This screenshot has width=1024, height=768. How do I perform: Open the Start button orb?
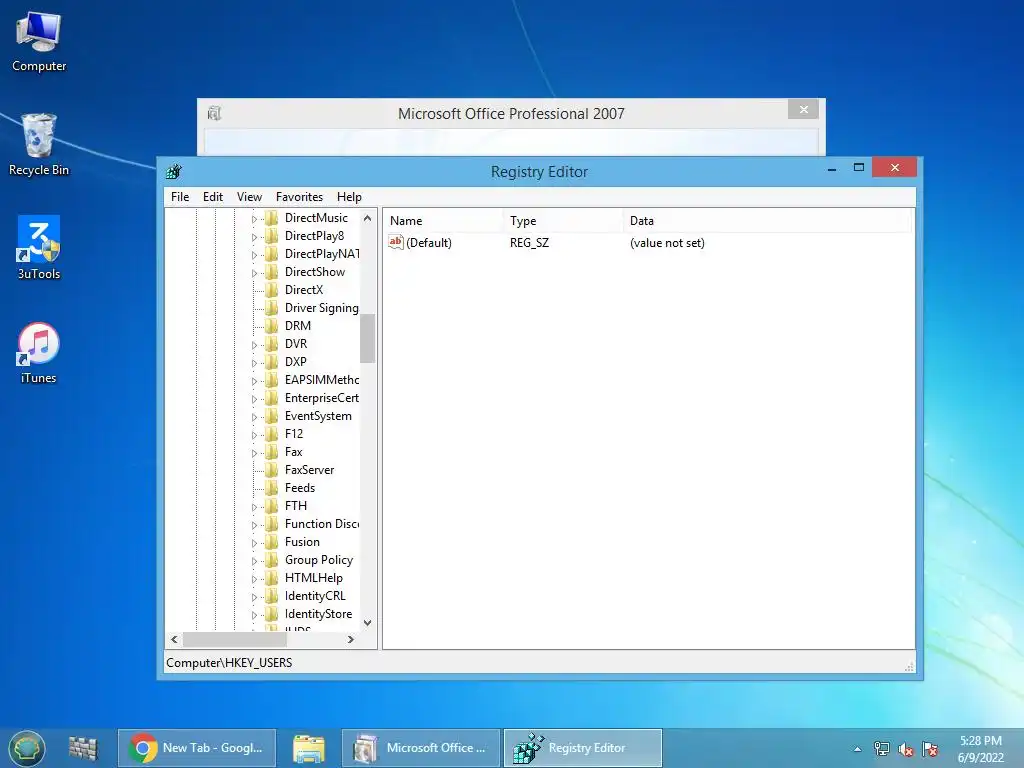[x=27, y=748]
